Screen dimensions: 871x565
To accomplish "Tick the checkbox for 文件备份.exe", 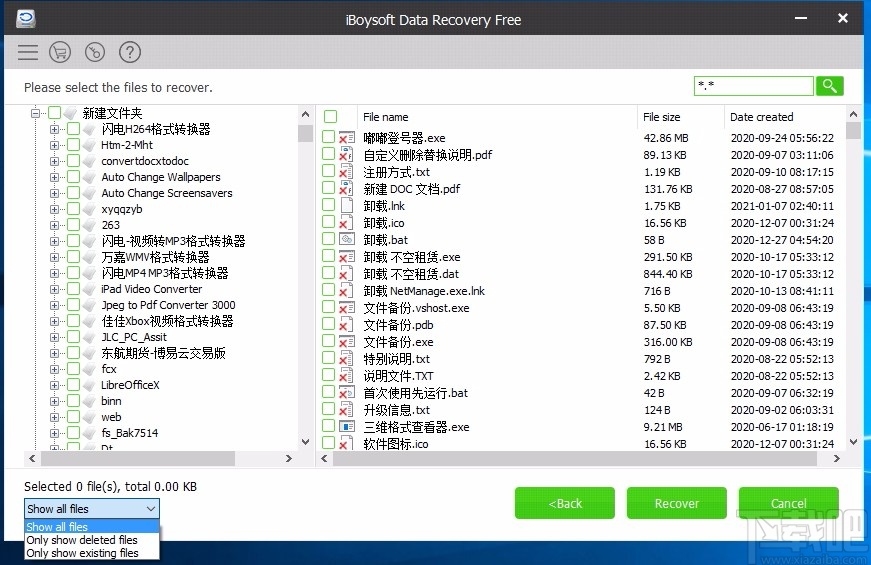I will [x=328, y=341].
